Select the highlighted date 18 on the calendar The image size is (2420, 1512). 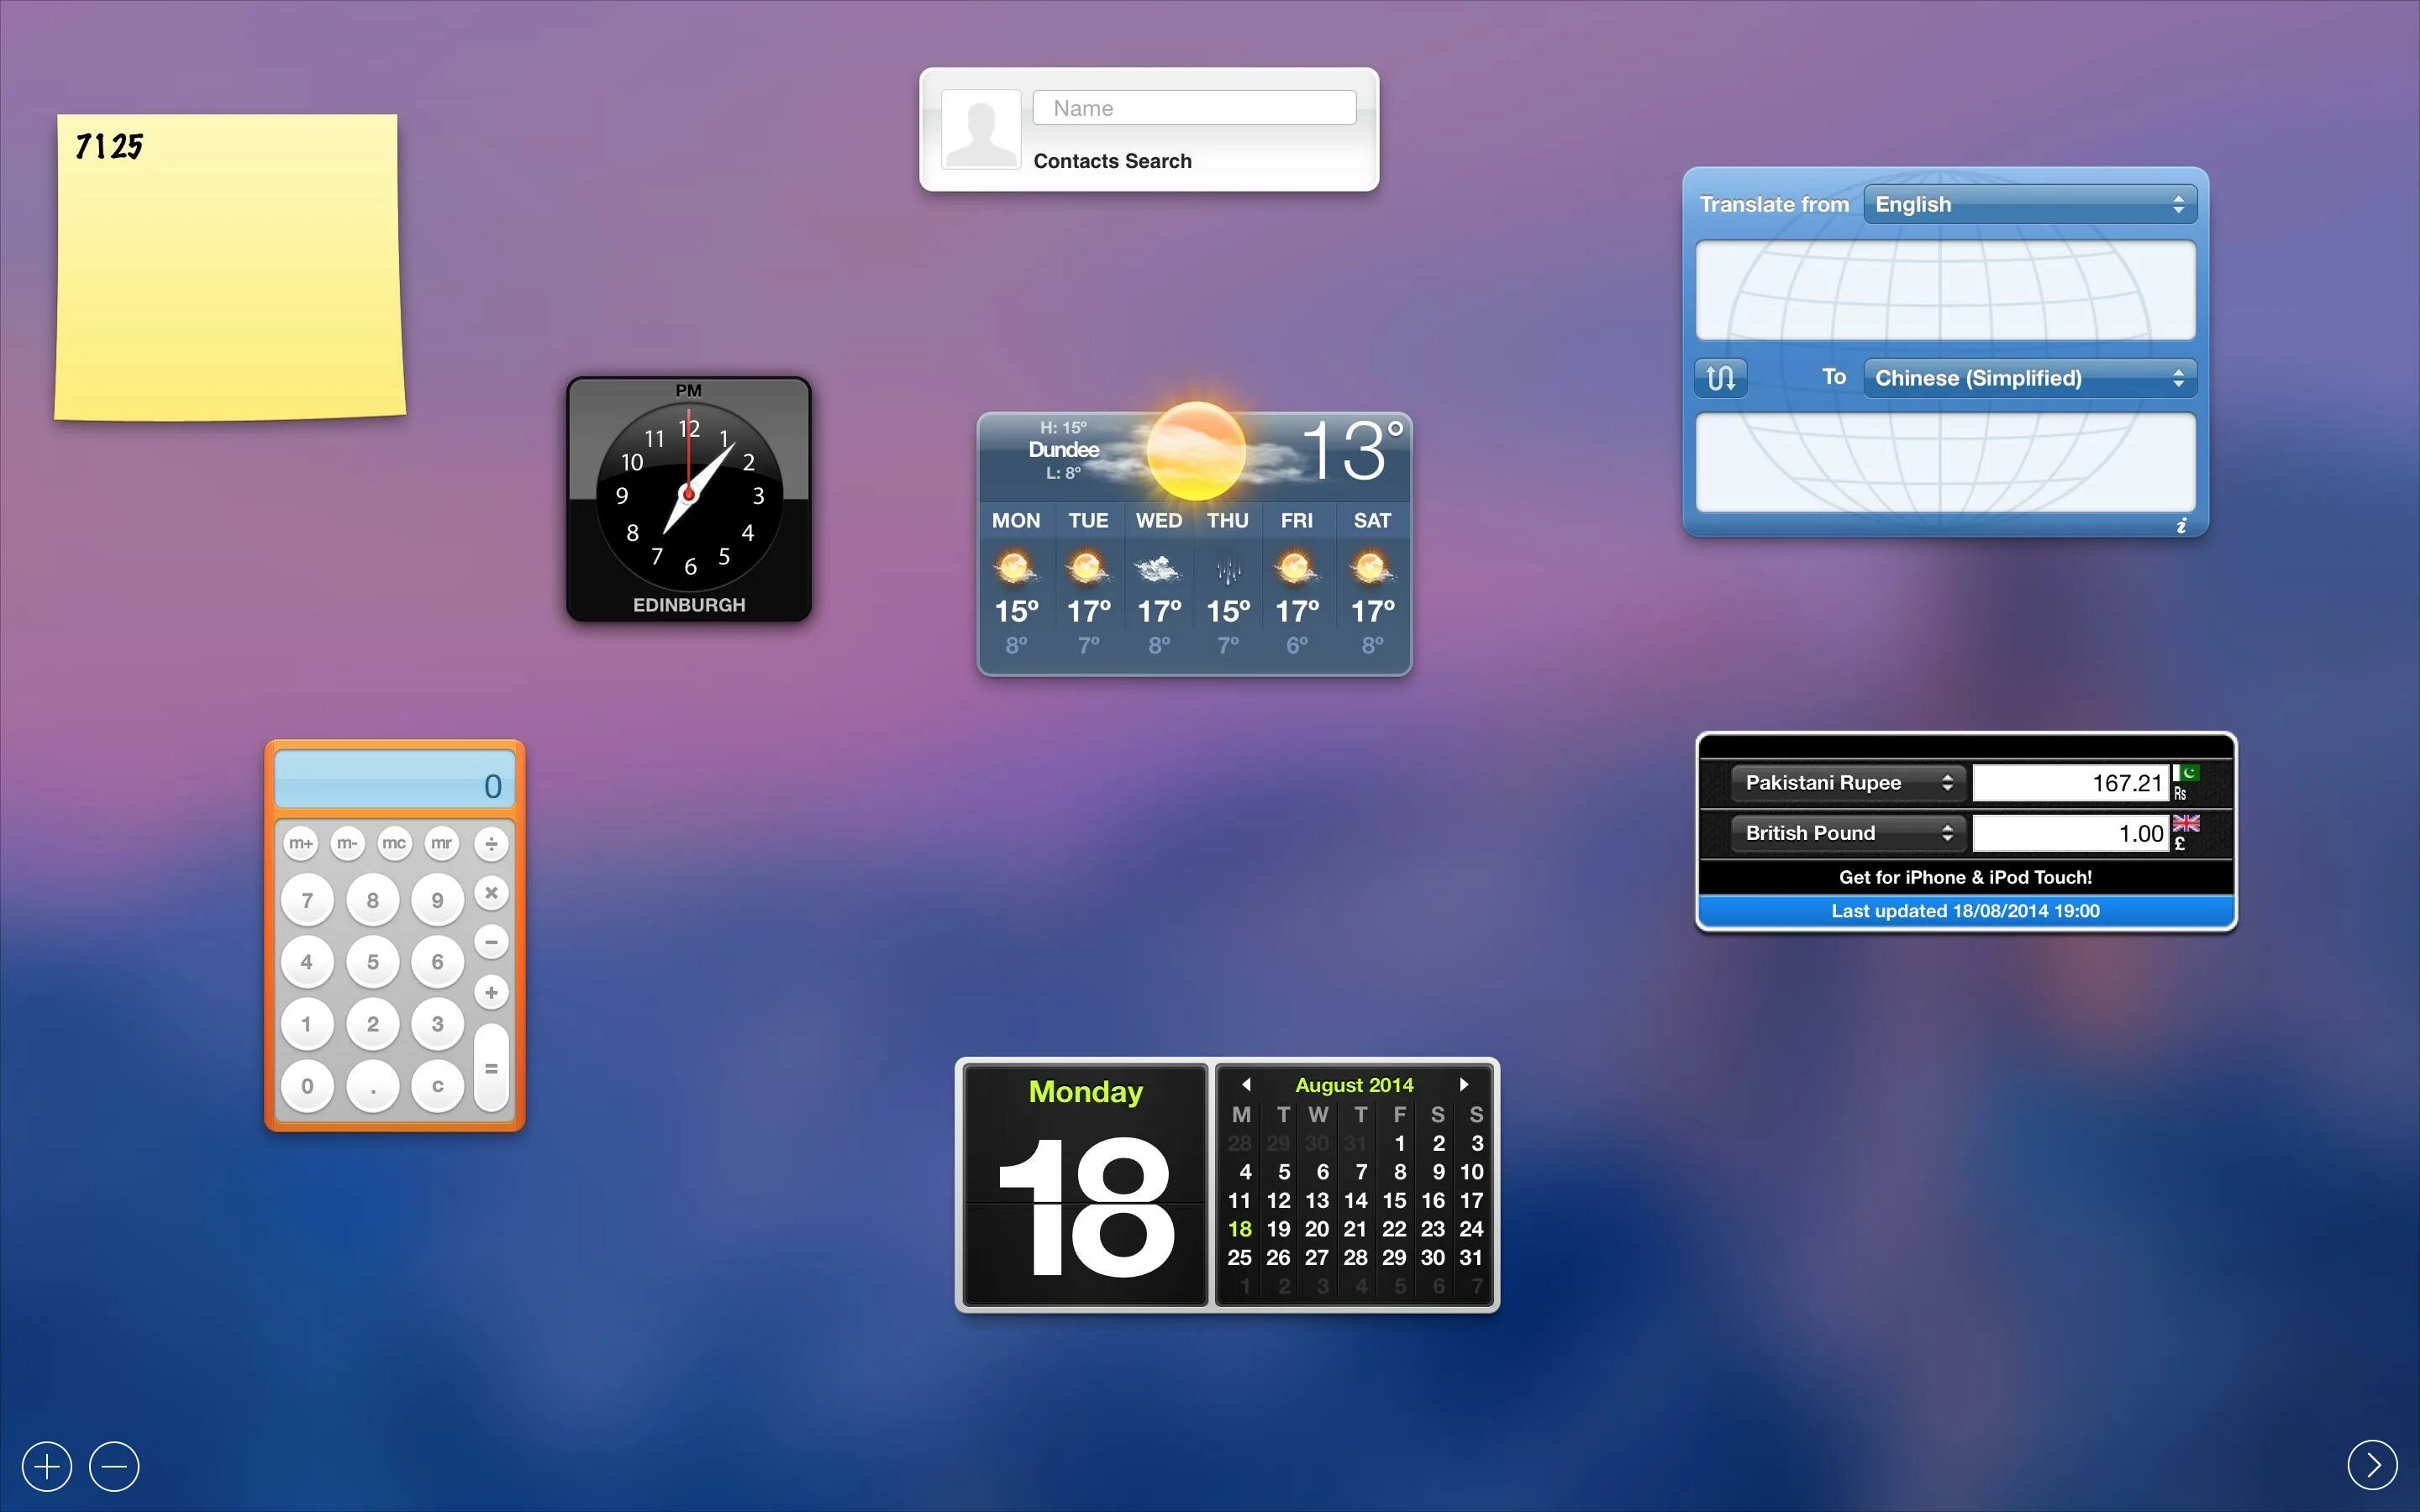coord(1240,1229)
